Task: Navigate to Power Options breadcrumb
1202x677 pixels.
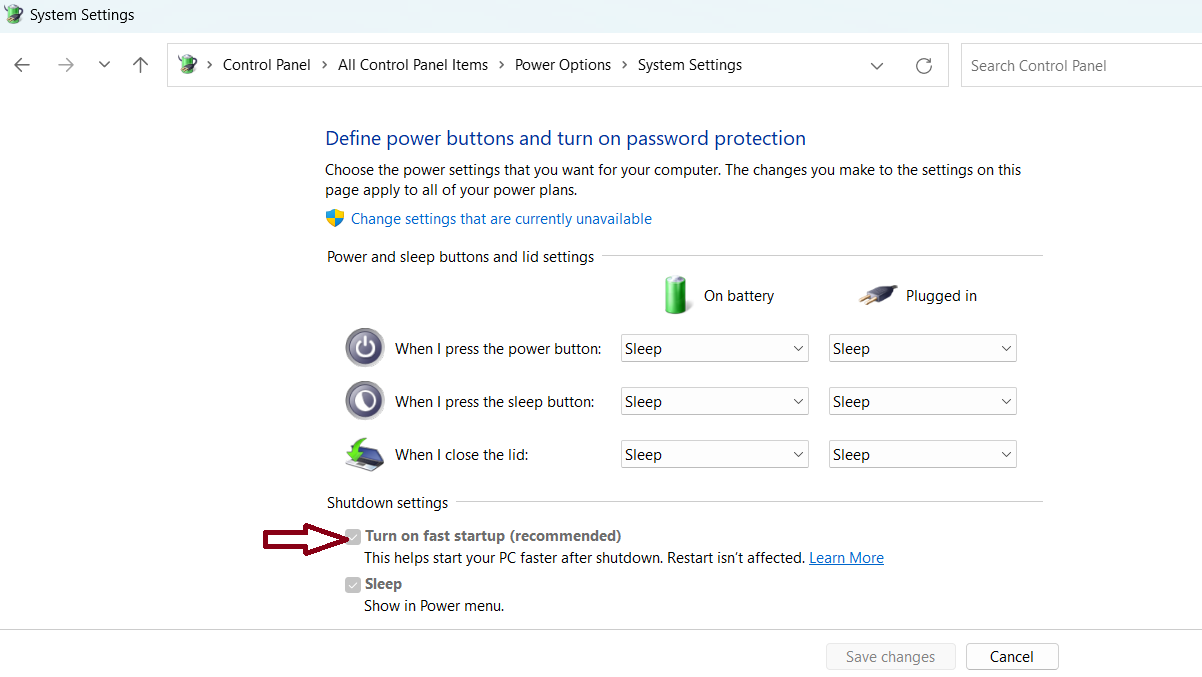Action: tap(562, 65)
